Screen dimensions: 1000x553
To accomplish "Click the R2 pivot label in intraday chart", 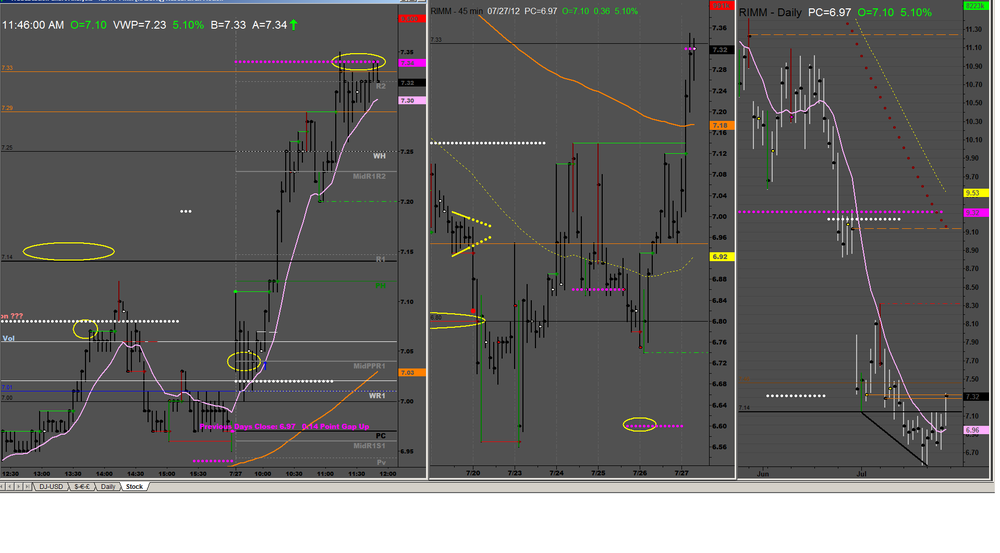I will click(380, 86).
